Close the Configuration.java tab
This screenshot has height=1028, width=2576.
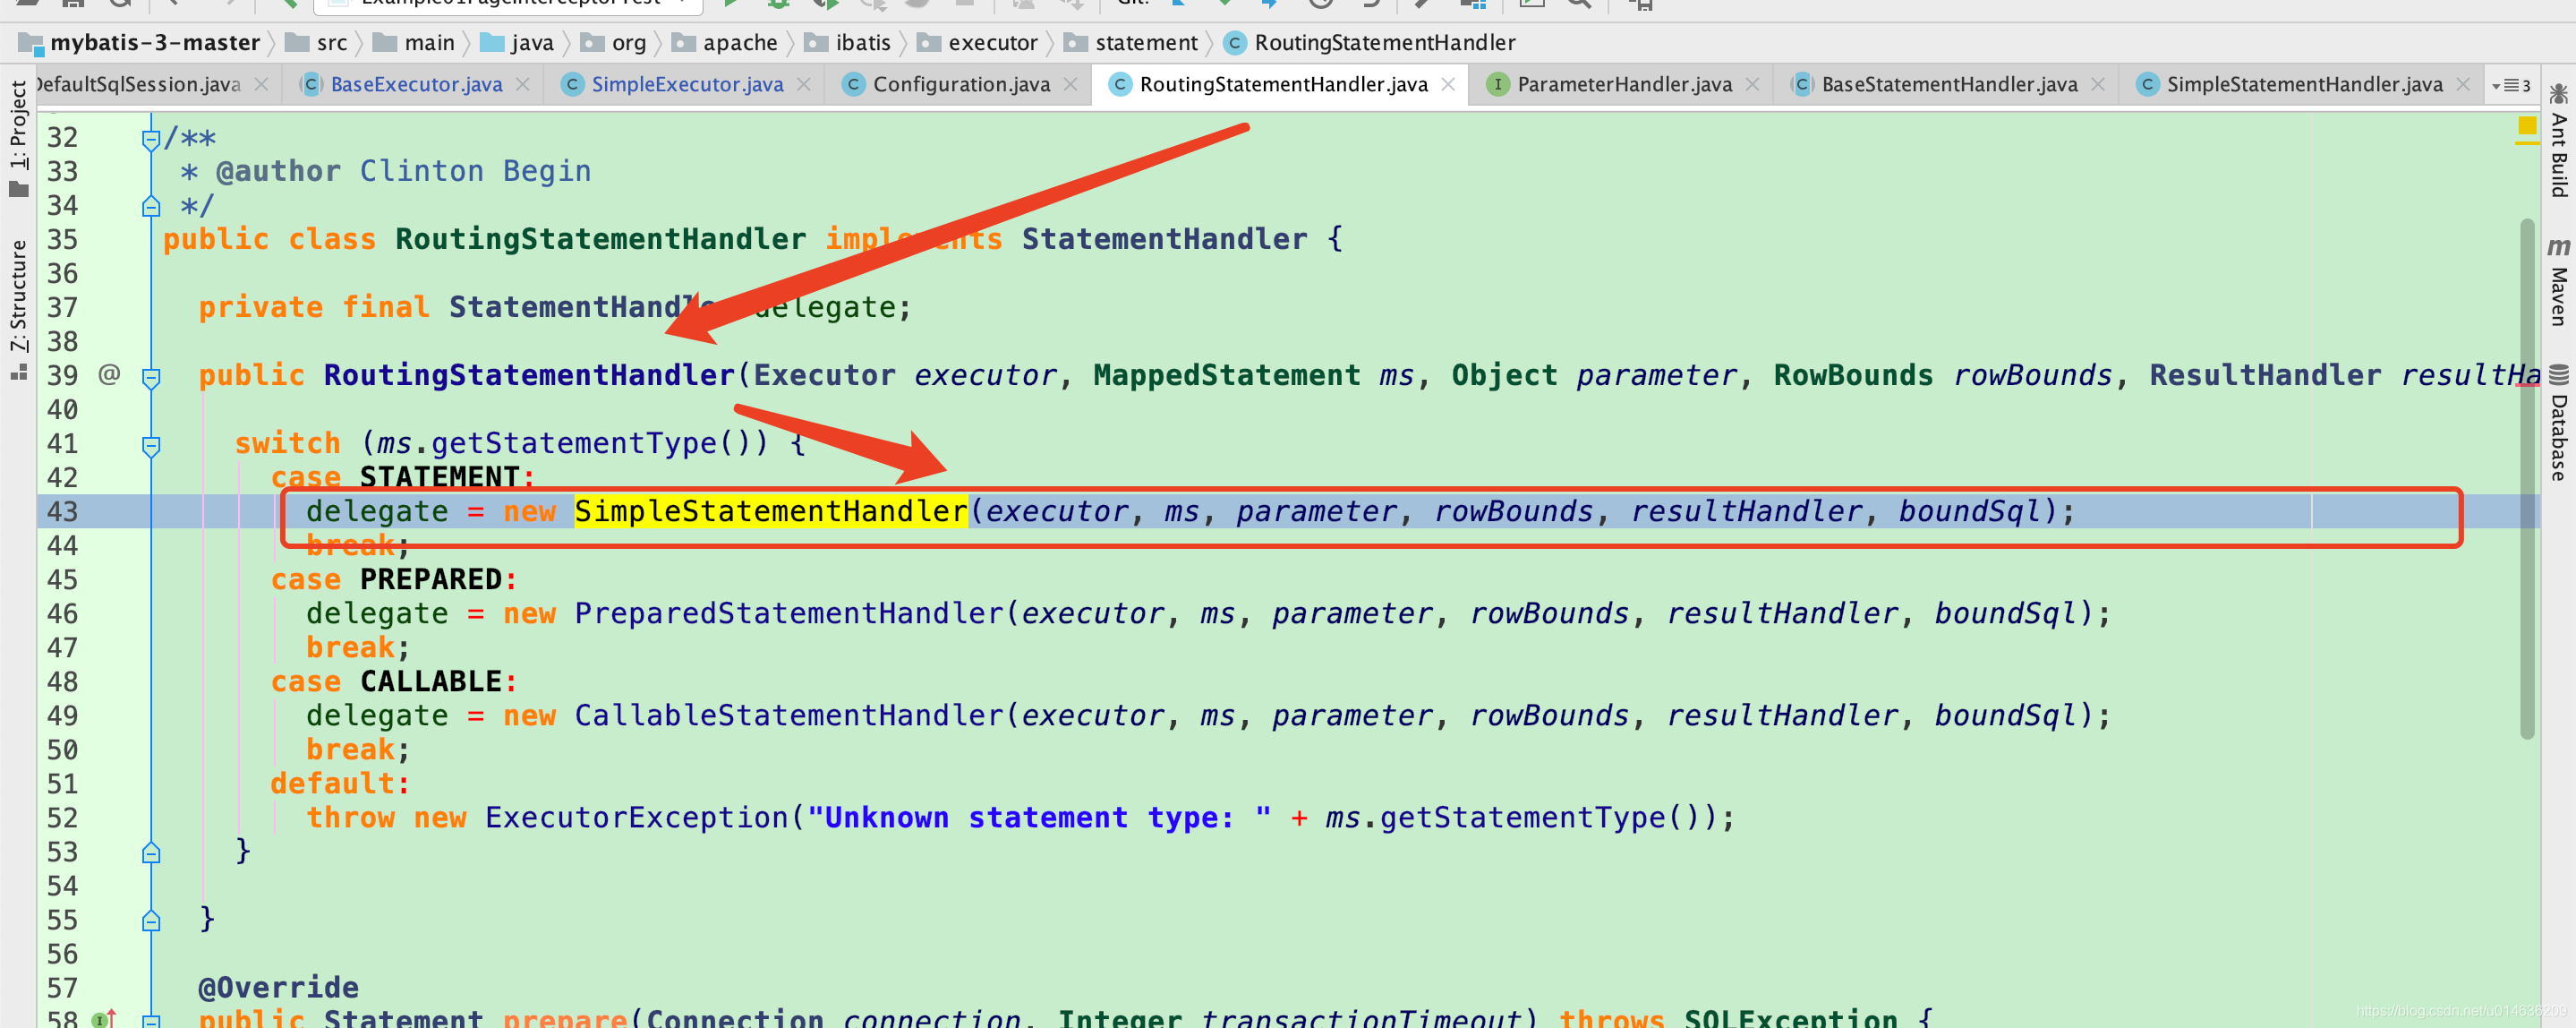[1071, 85]
